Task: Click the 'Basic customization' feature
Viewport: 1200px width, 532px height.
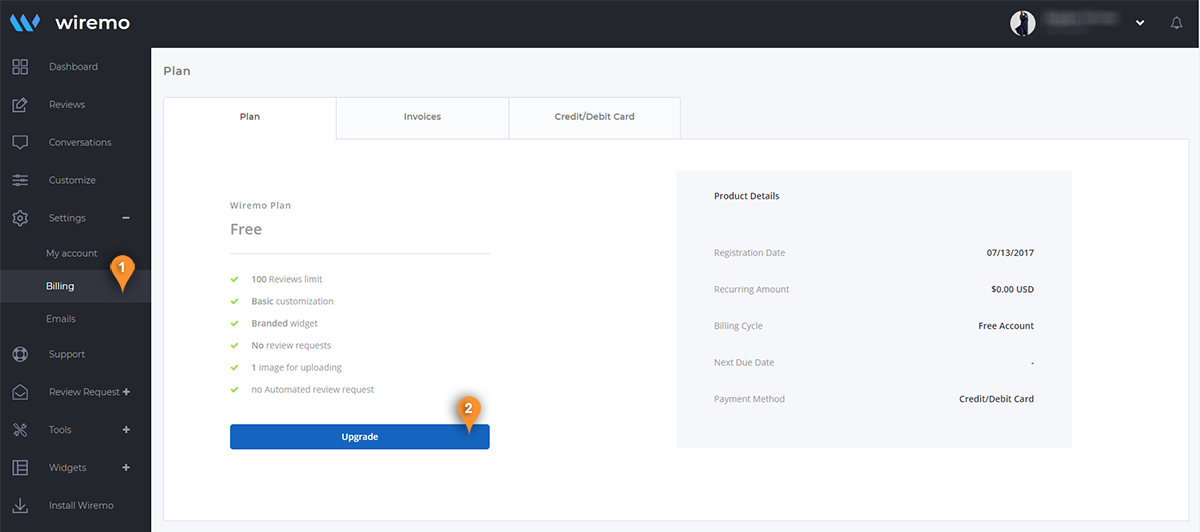Action: pos(293,301)
